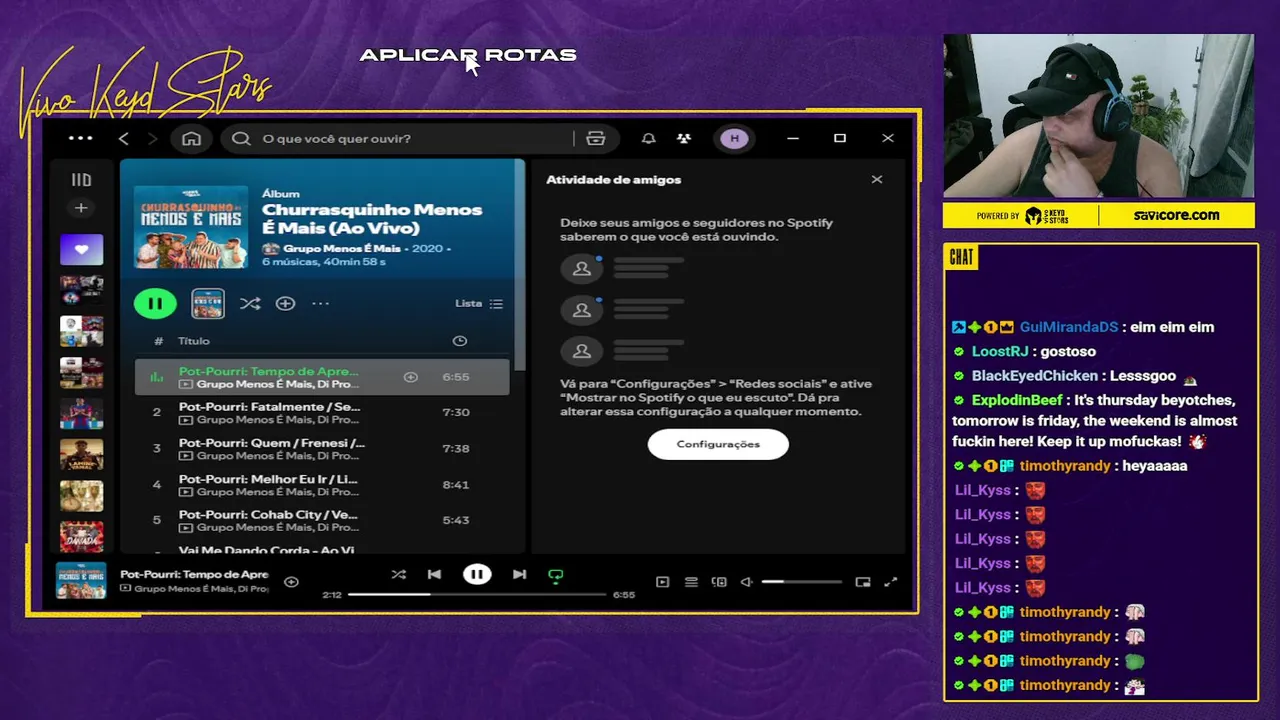The image size is (1280, 720).
Task: Pause album with the green button
Action: coord(155,303)
